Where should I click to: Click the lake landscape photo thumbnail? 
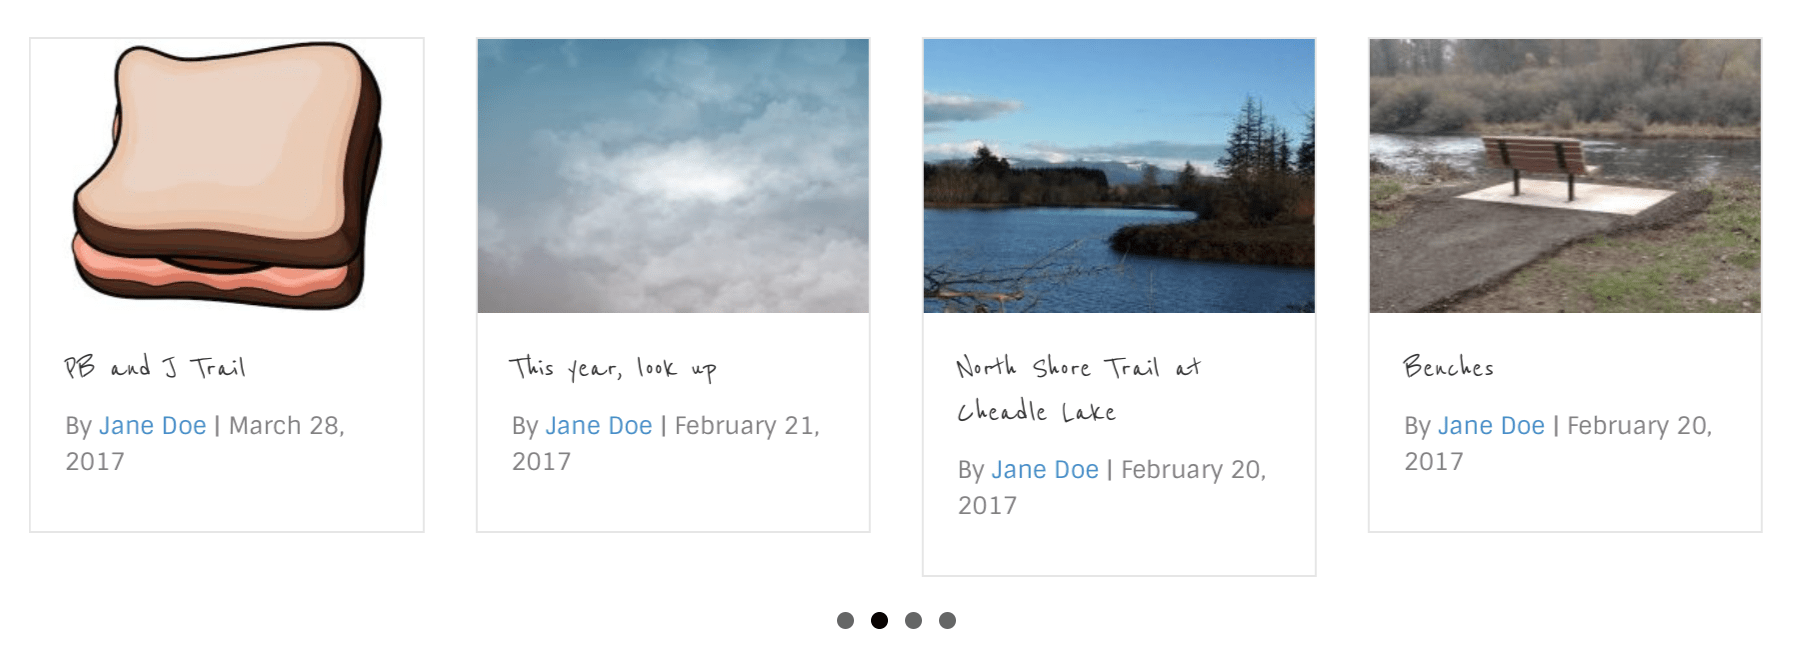point(1118,175)
